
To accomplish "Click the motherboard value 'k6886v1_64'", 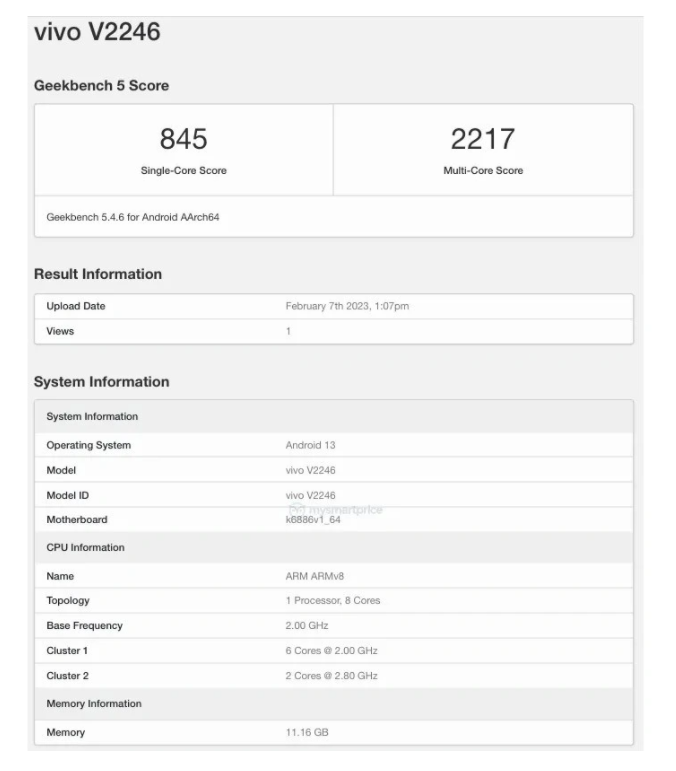I will 313,520.
